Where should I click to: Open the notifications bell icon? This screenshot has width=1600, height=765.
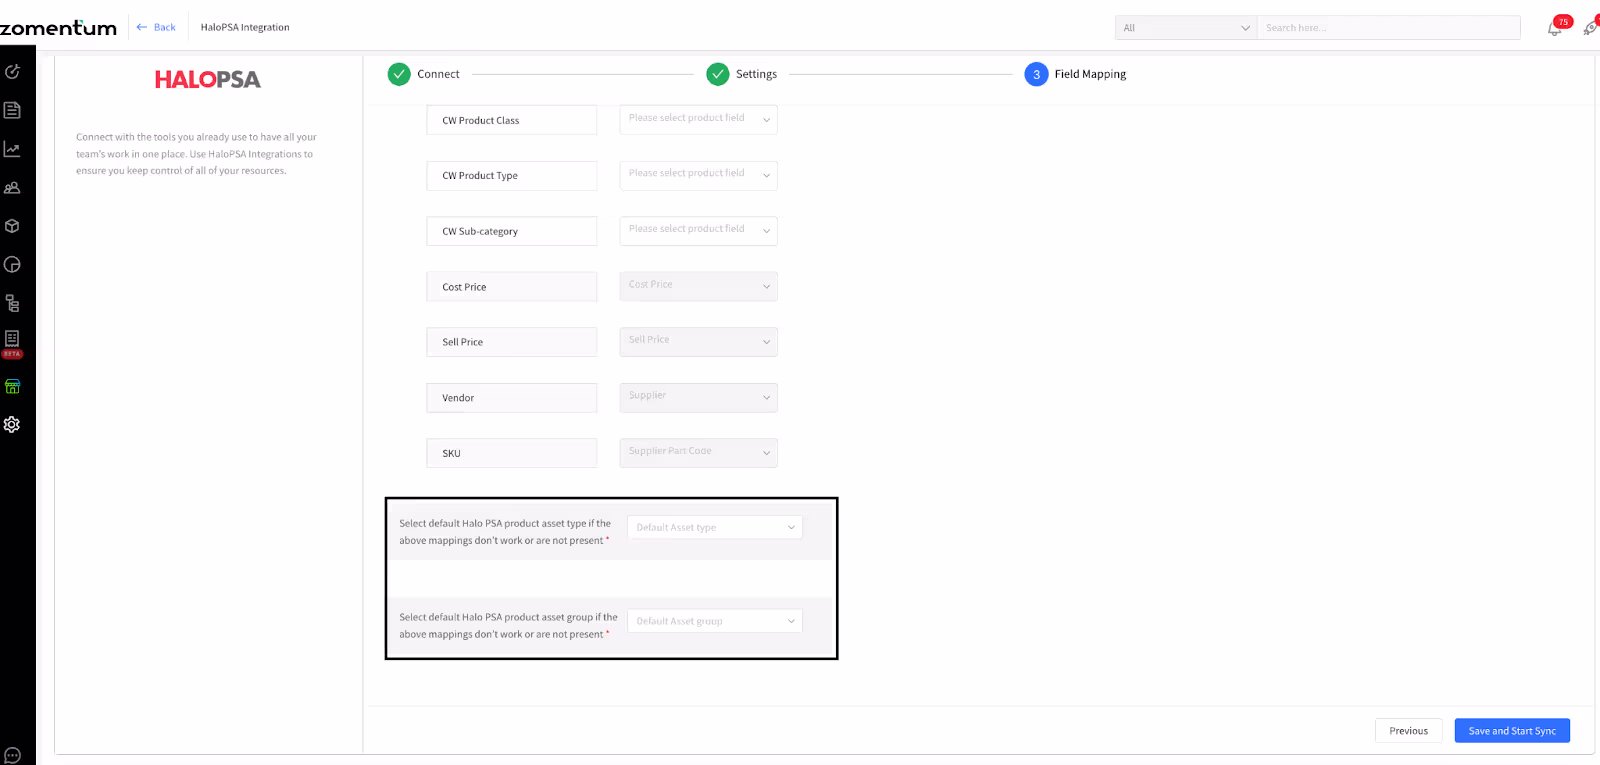pos(1554,29)
